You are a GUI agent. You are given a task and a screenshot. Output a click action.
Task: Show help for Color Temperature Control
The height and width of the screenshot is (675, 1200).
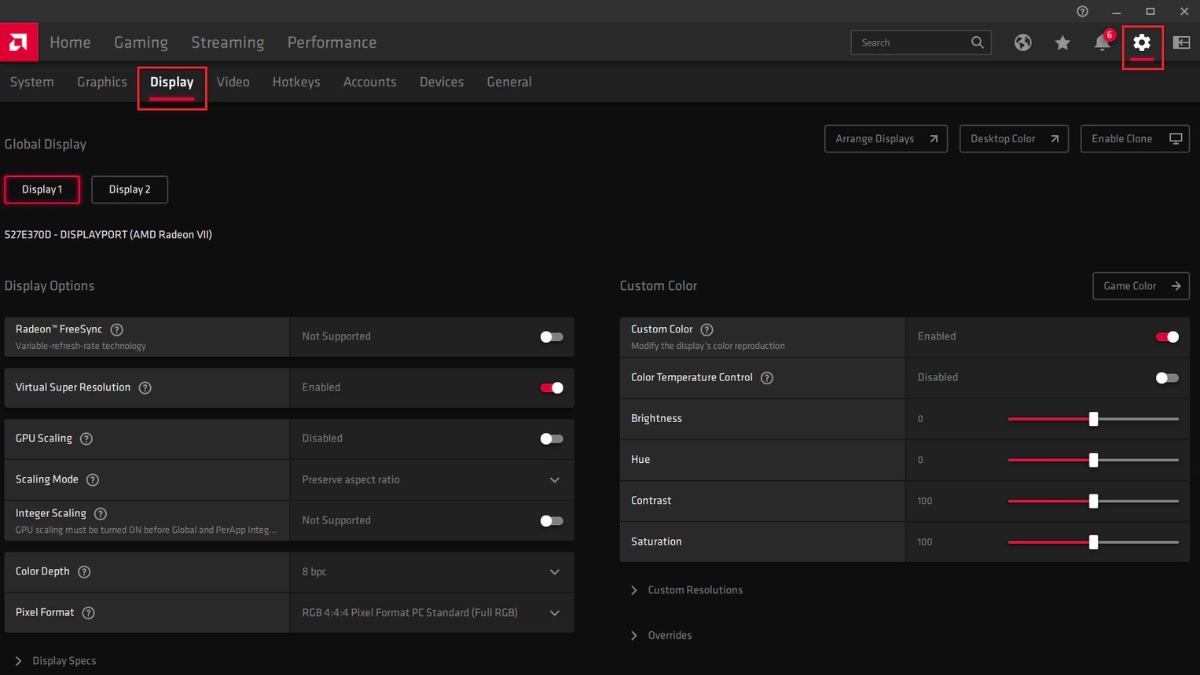(x=767, y=378)
